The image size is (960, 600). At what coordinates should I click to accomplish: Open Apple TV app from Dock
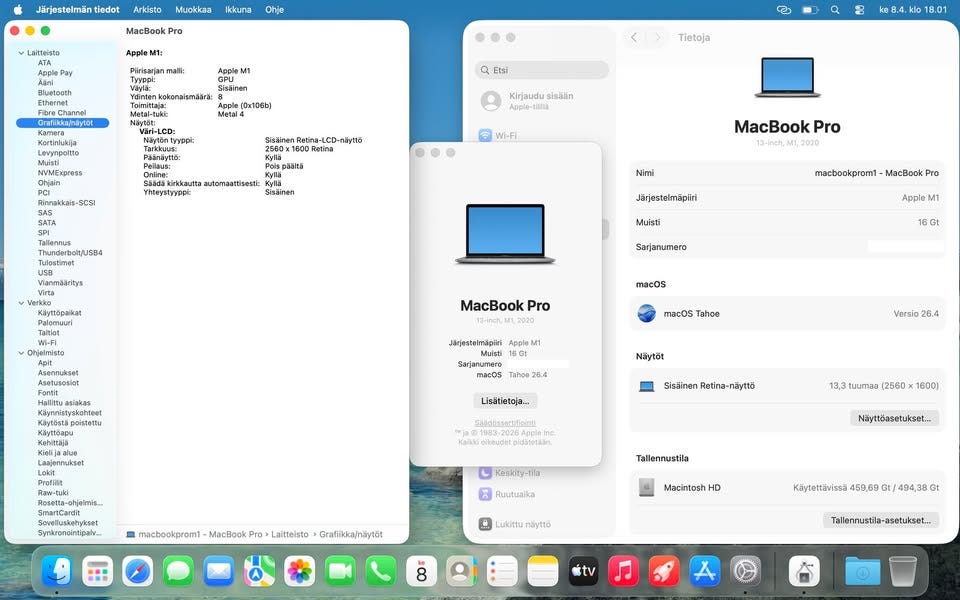click(583, 571)
